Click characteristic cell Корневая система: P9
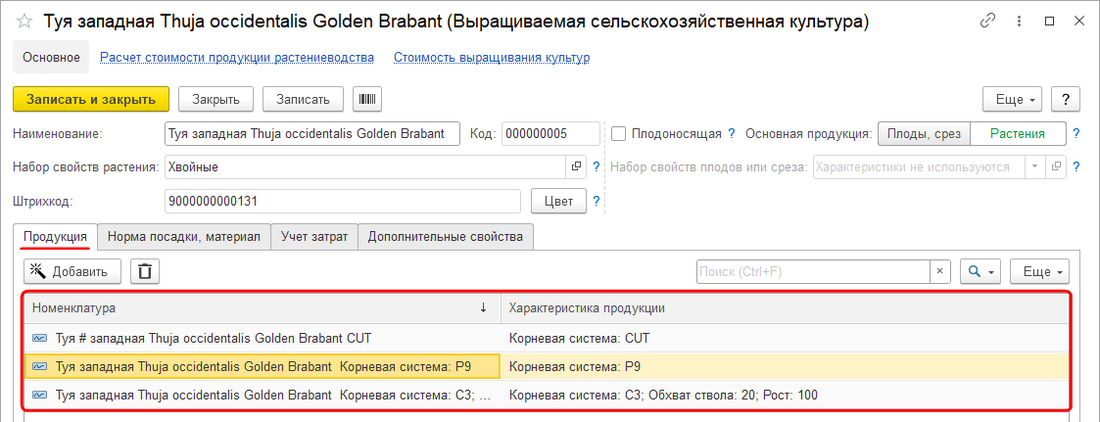 pos(785,367)
